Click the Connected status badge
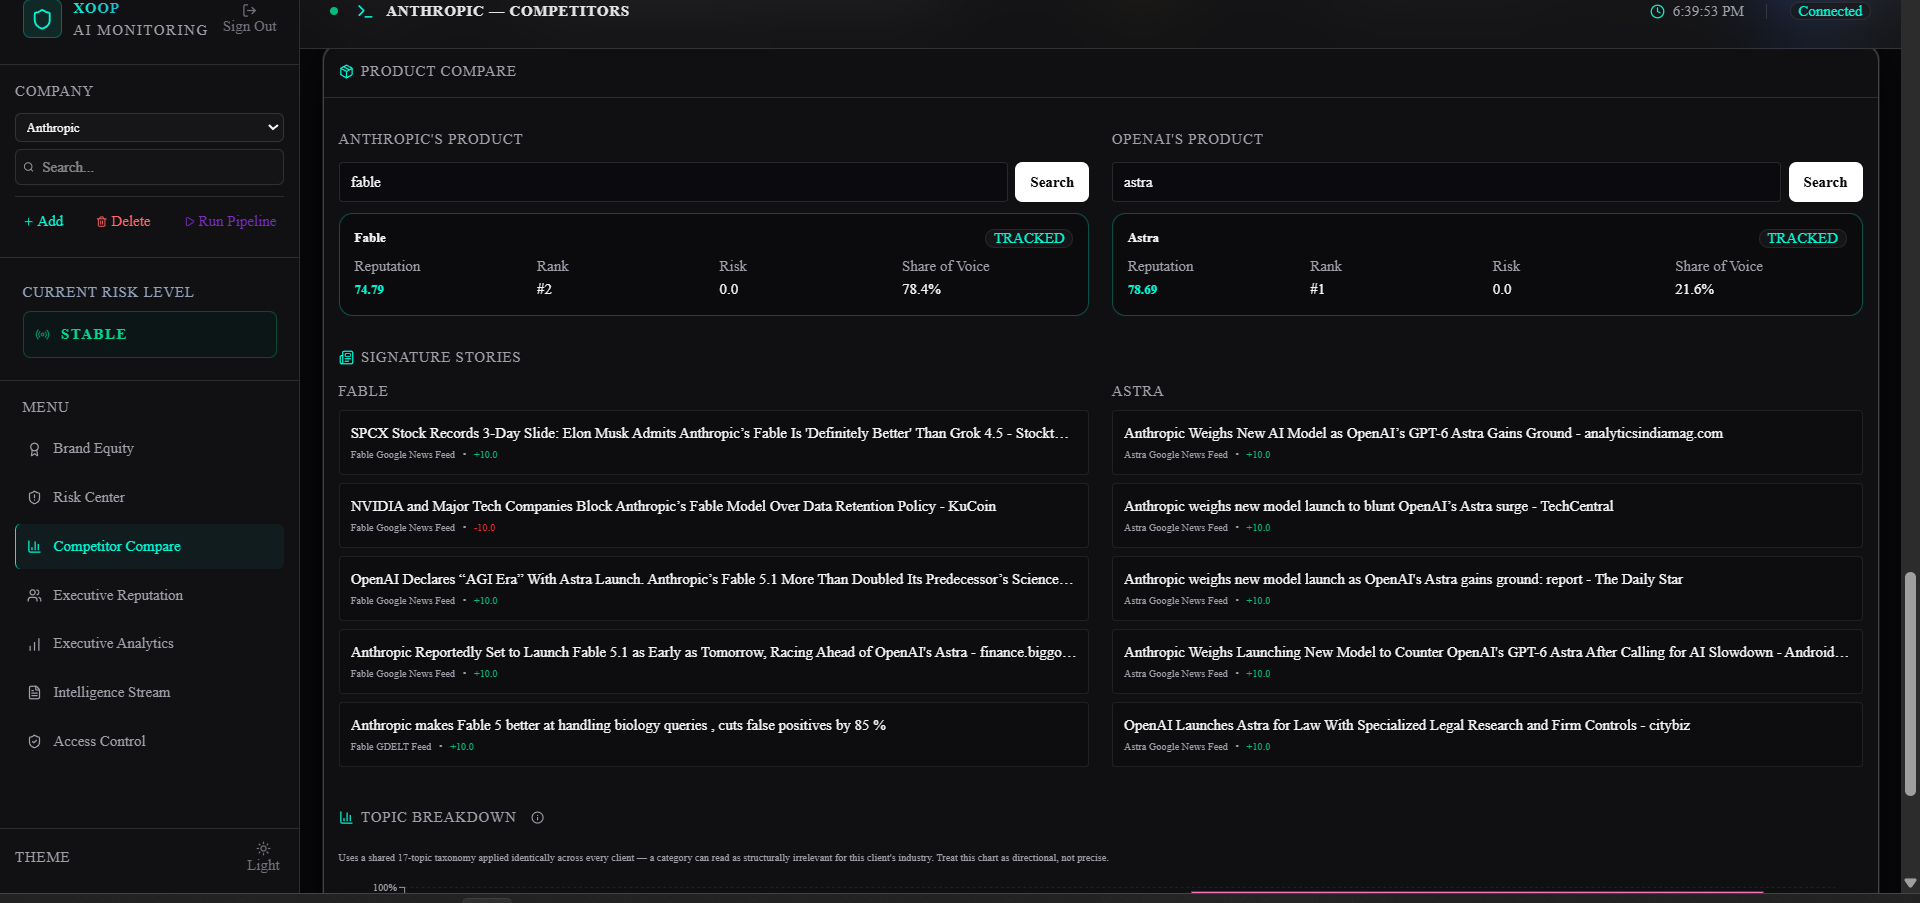This screenshot has height=903, width=1920. click(1830, 11)
